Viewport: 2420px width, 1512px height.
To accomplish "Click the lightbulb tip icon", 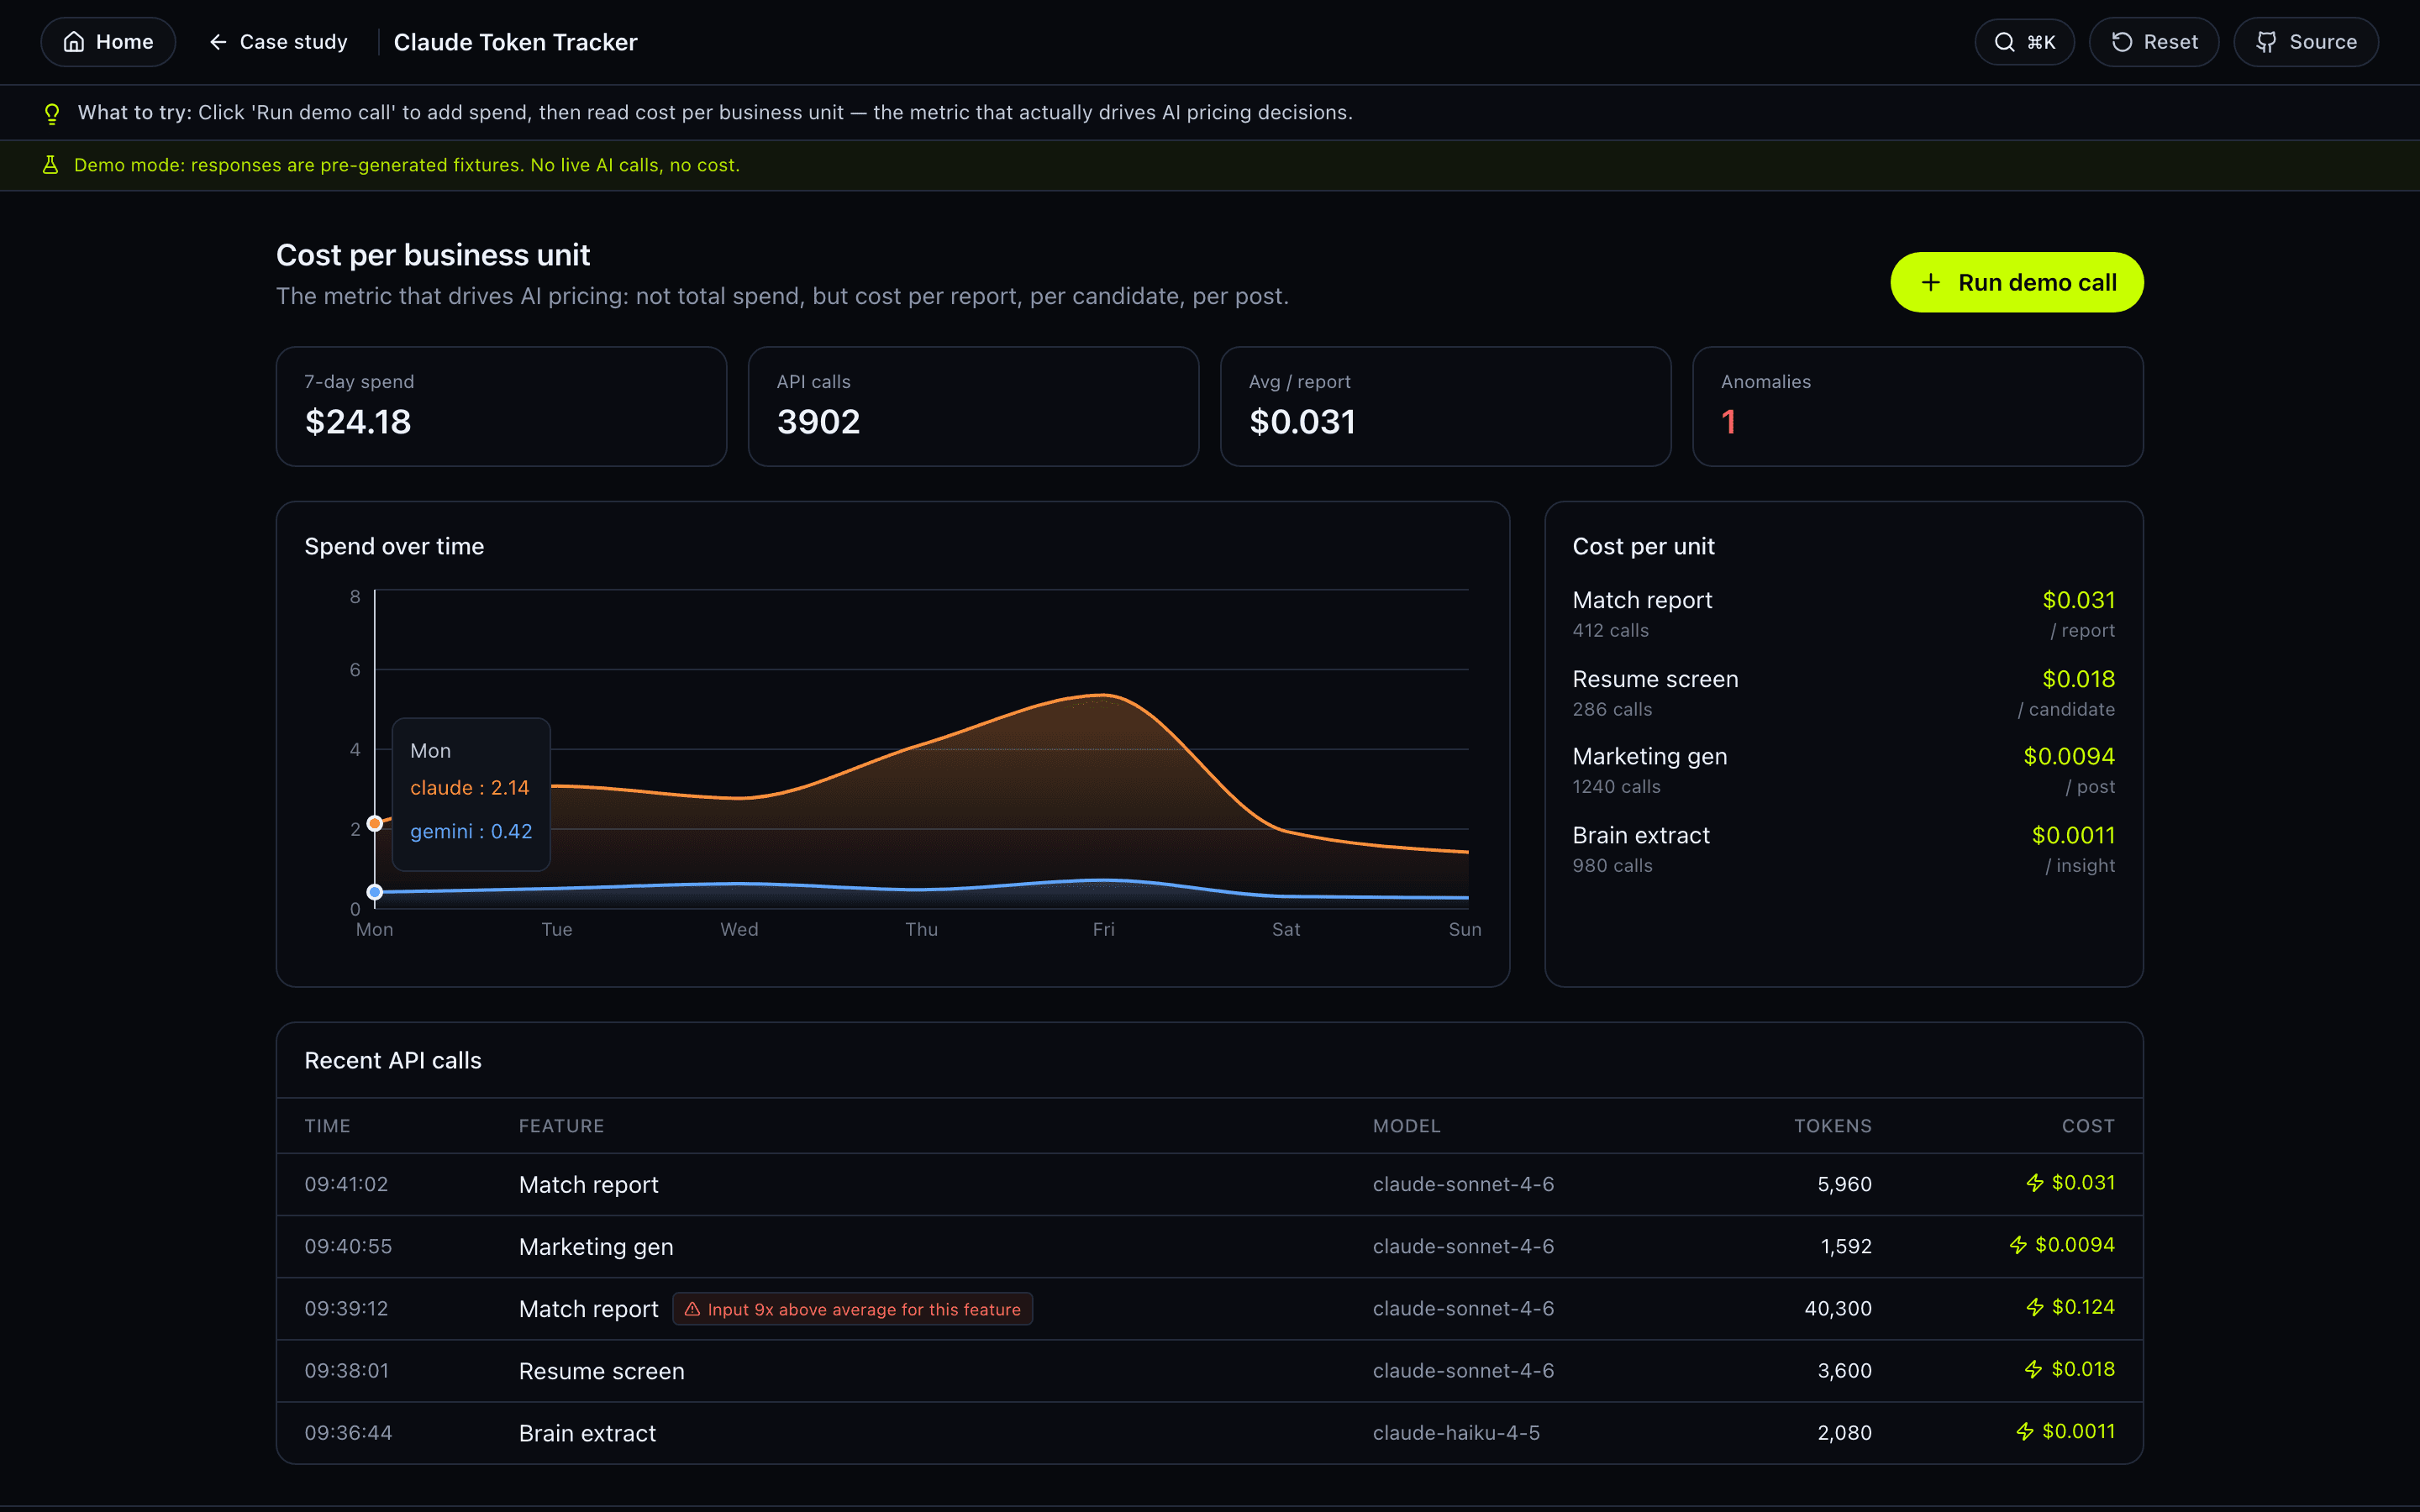I will click(x=52, y=113).
